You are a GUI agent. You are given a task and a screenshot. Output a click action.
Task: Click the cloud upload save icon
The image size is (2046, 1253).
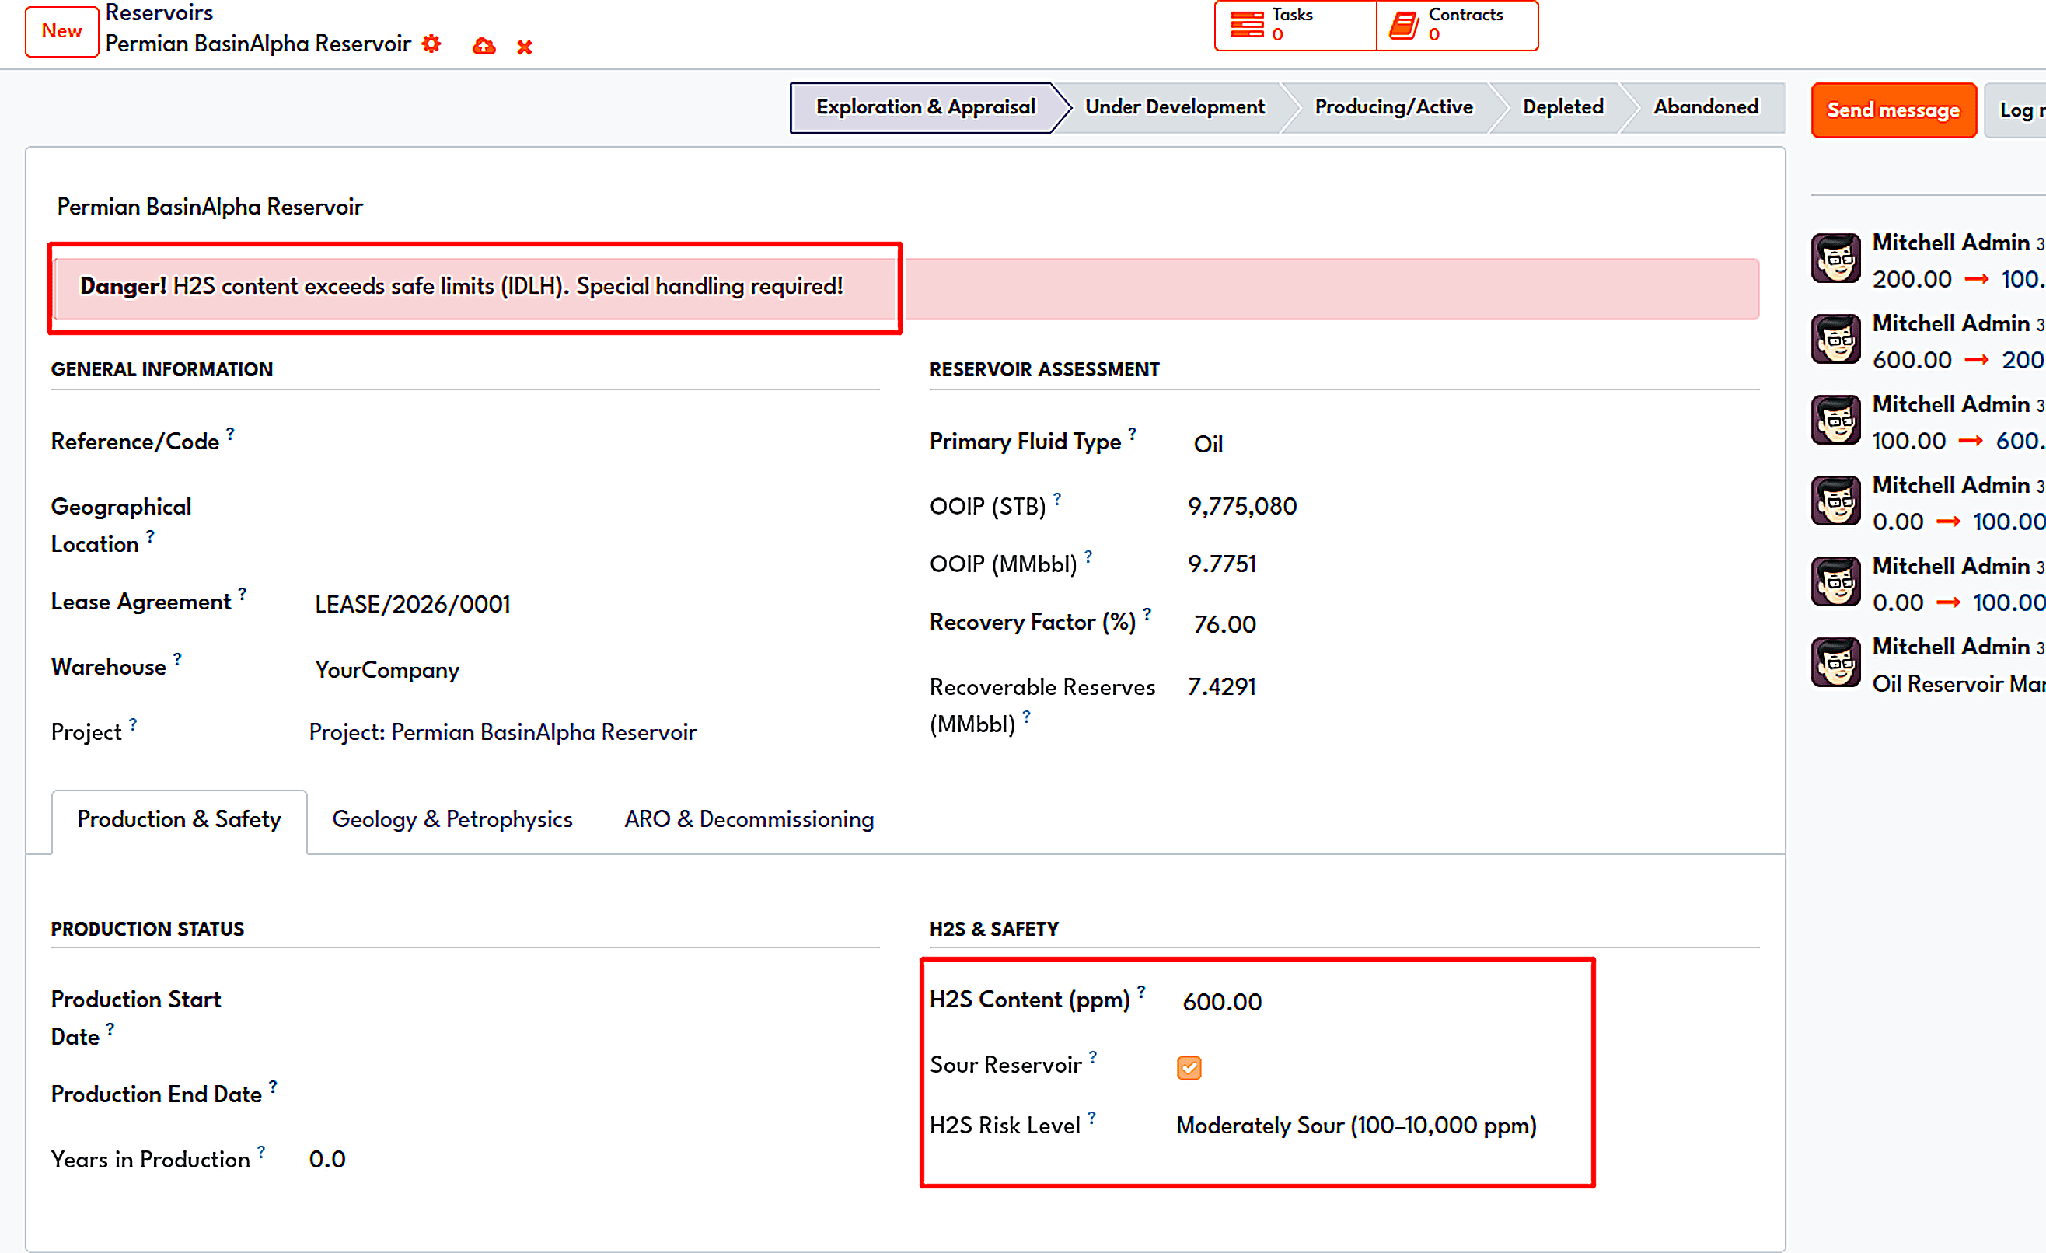click(x=484, y=46)
